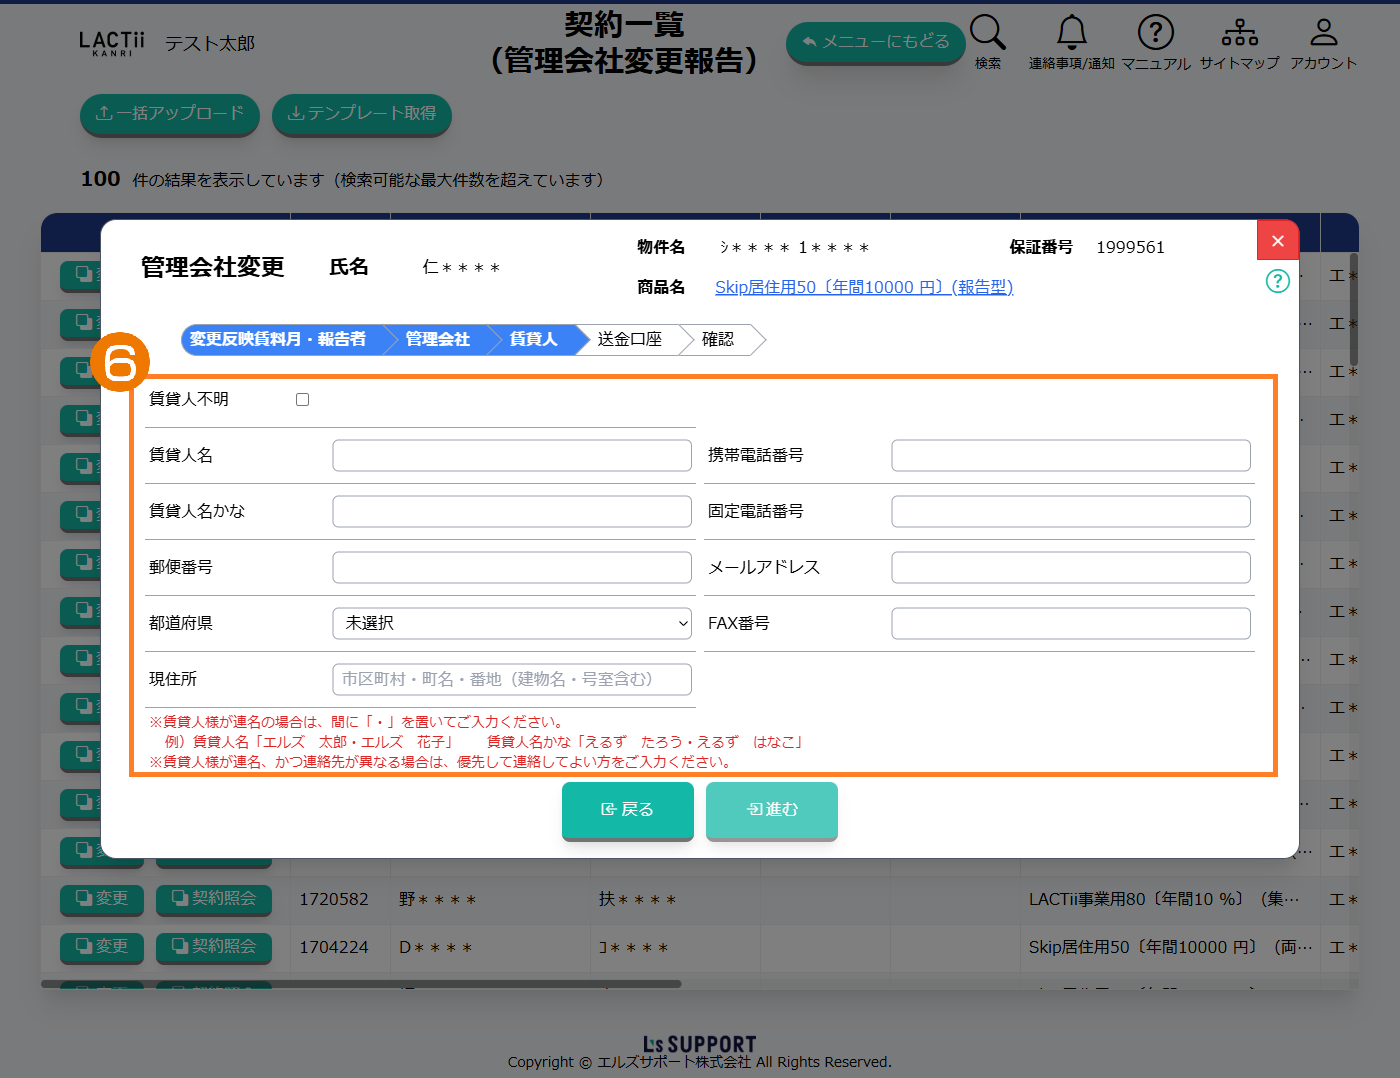This screenshot has width=1400, height=1078.
Task: Click the LACTii KANRI logo
Action: pos(112,43)
